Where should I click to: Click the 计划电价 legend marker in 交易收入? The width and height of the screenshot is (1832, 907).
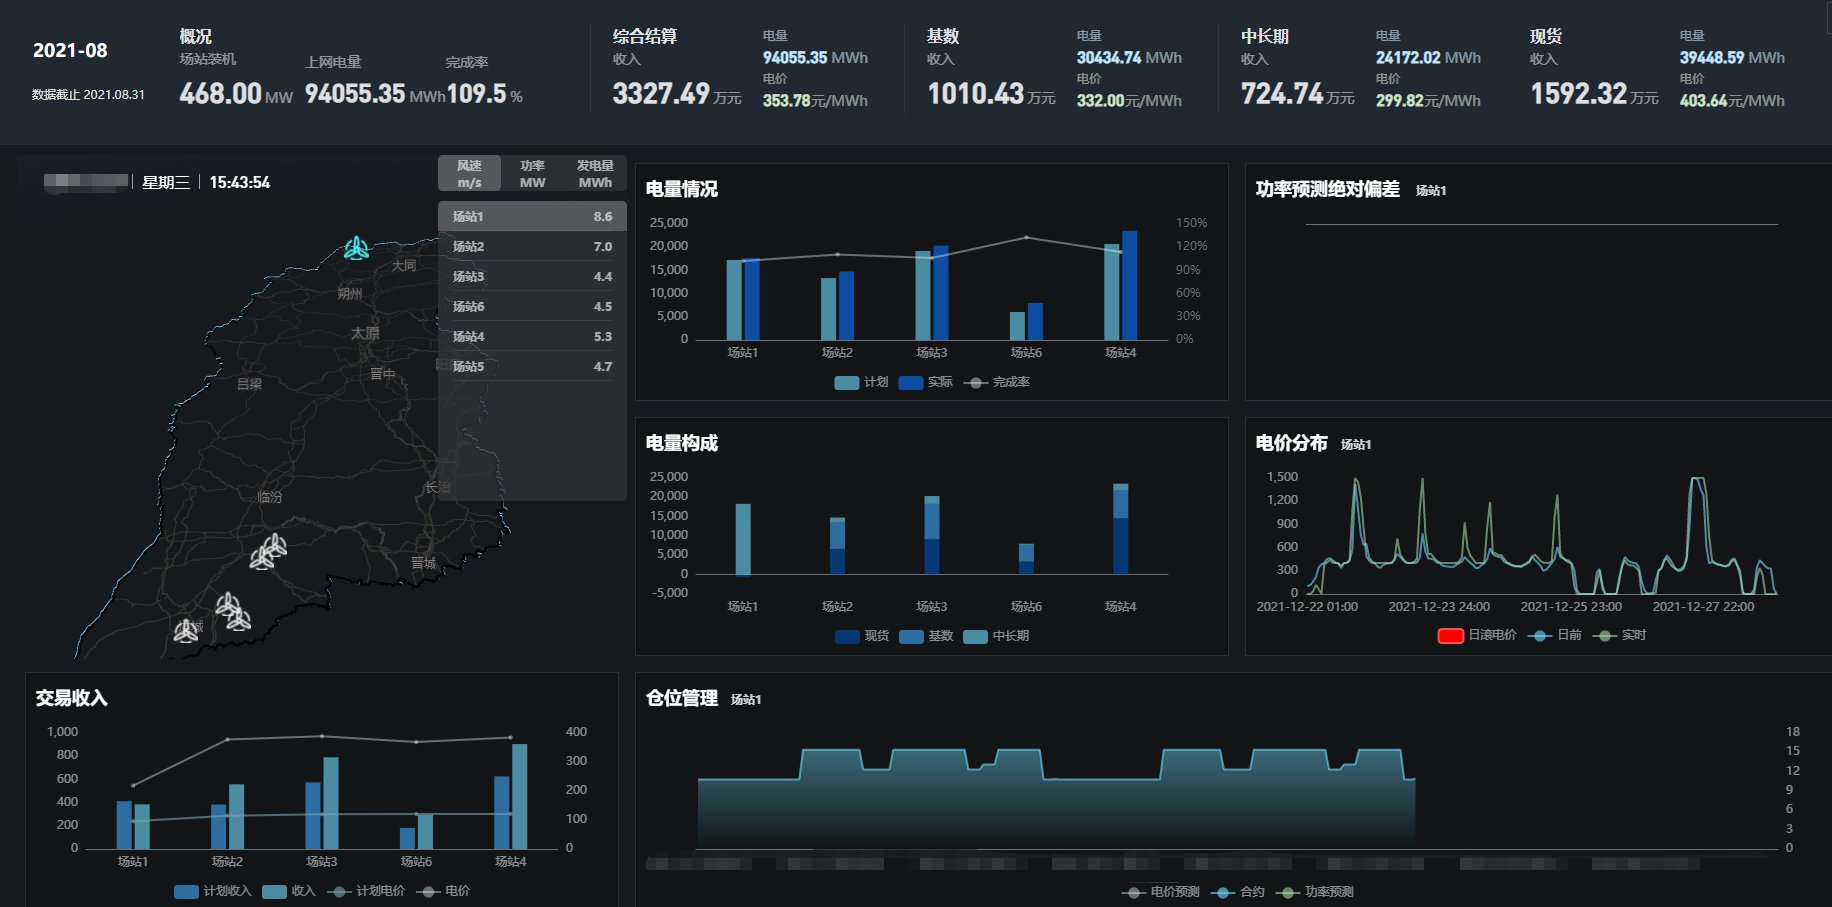[339, 892]
